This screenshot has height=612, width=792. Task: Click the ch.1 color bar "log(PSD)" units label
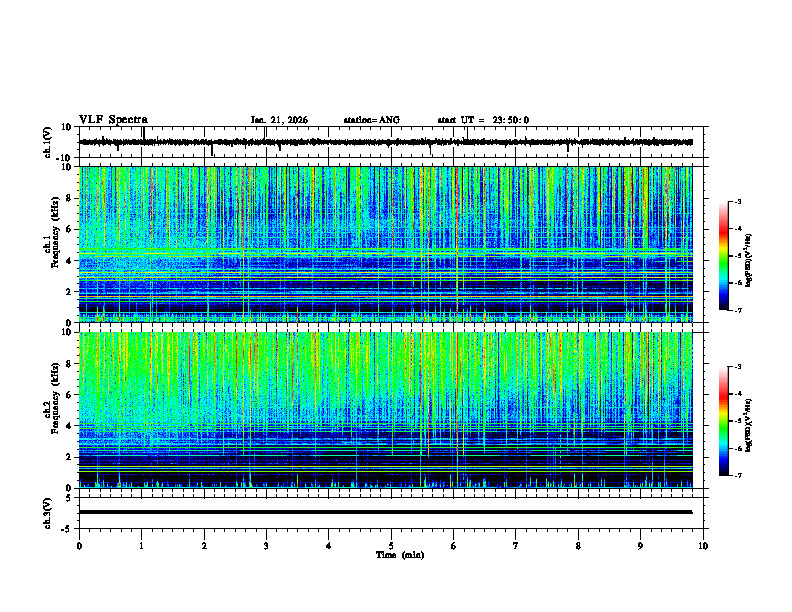coord(749,260)
